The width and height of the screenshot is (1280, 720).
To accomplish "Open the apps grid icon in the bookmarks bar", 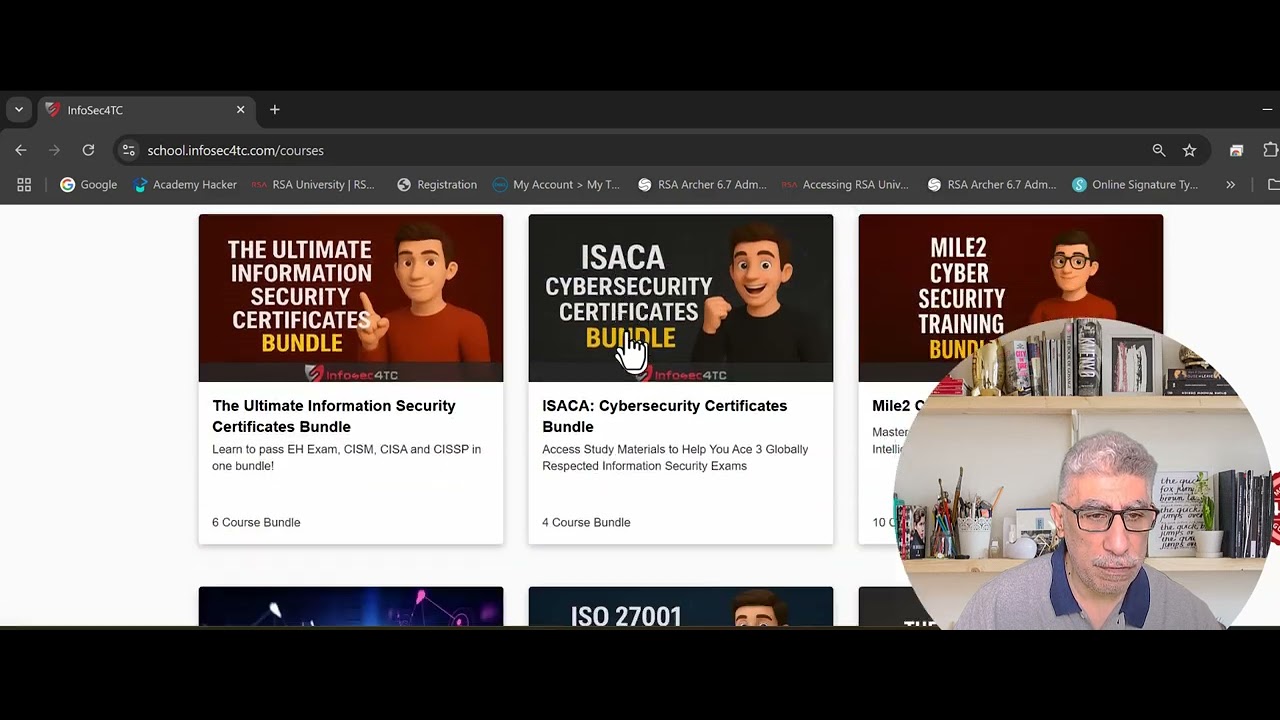I will [24, 184].
